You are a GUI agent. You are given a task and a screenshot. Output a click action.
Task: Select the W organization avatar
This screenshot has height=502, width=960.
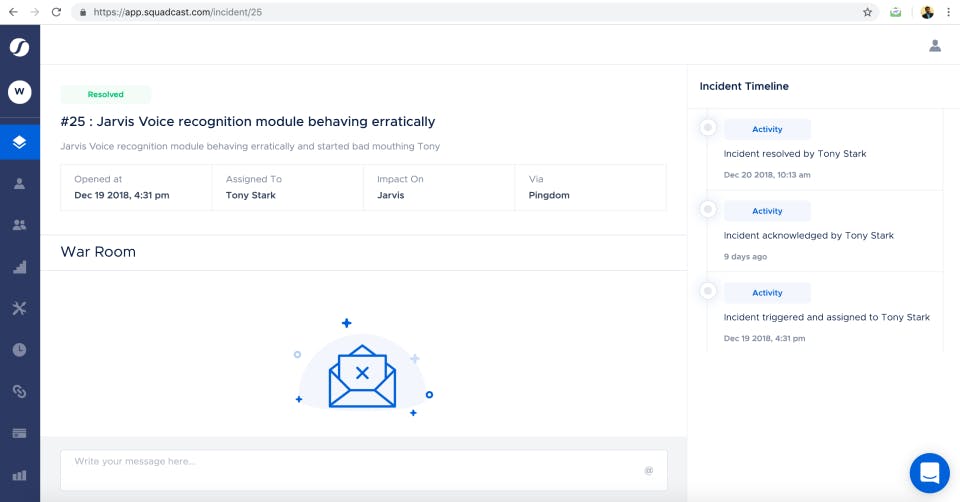(x=20, y=92)
